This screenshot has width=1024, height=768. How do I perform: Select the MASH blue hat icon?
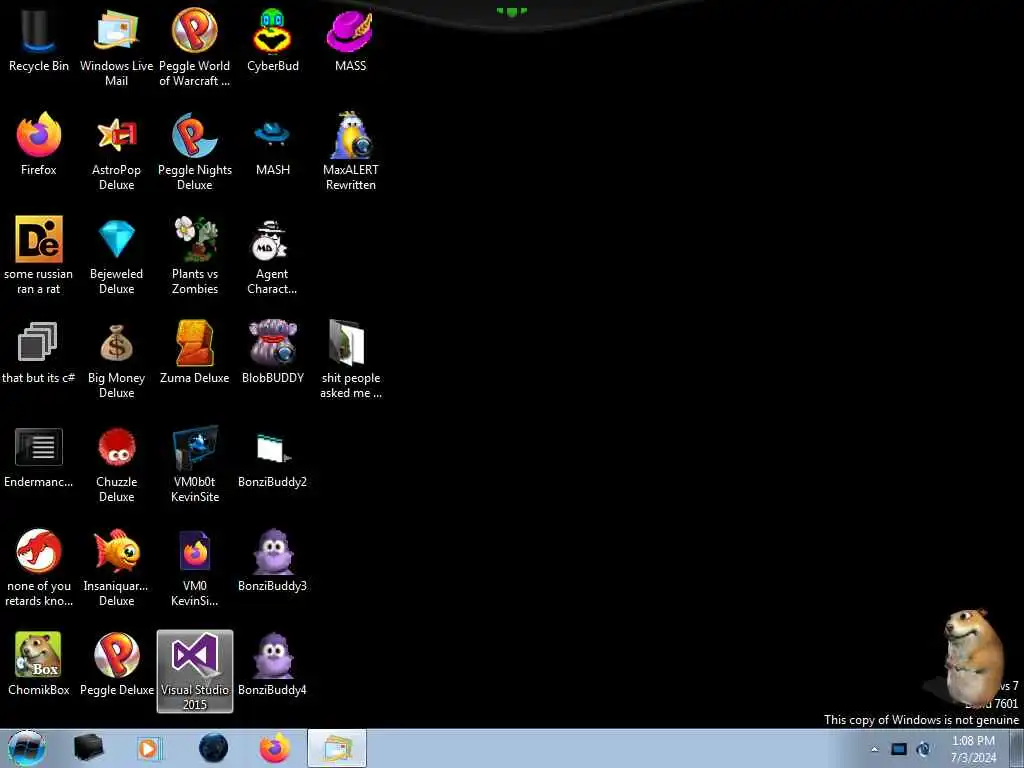point(273,144)
